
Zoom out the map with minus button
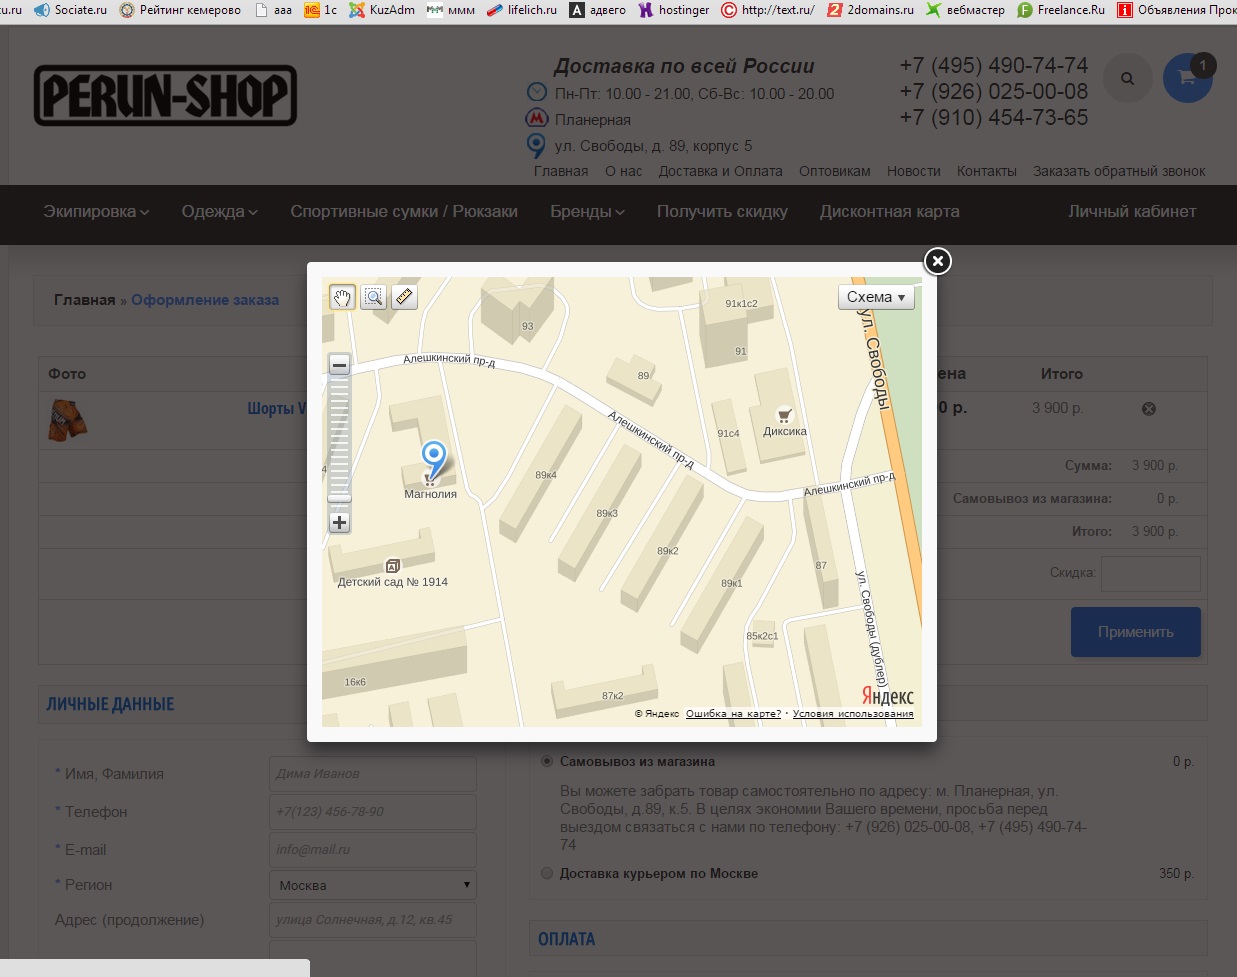(340, 364)
